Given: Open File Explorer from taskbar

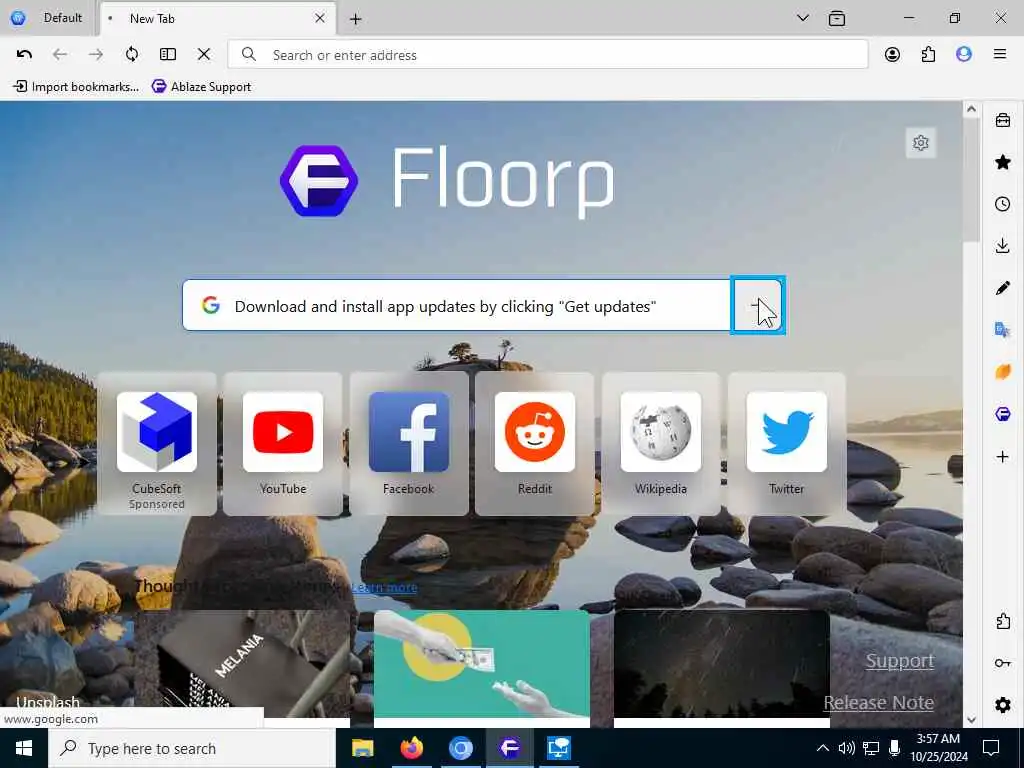Looking at the screenshot, I should pyautogui.click(x=362, y=748).
